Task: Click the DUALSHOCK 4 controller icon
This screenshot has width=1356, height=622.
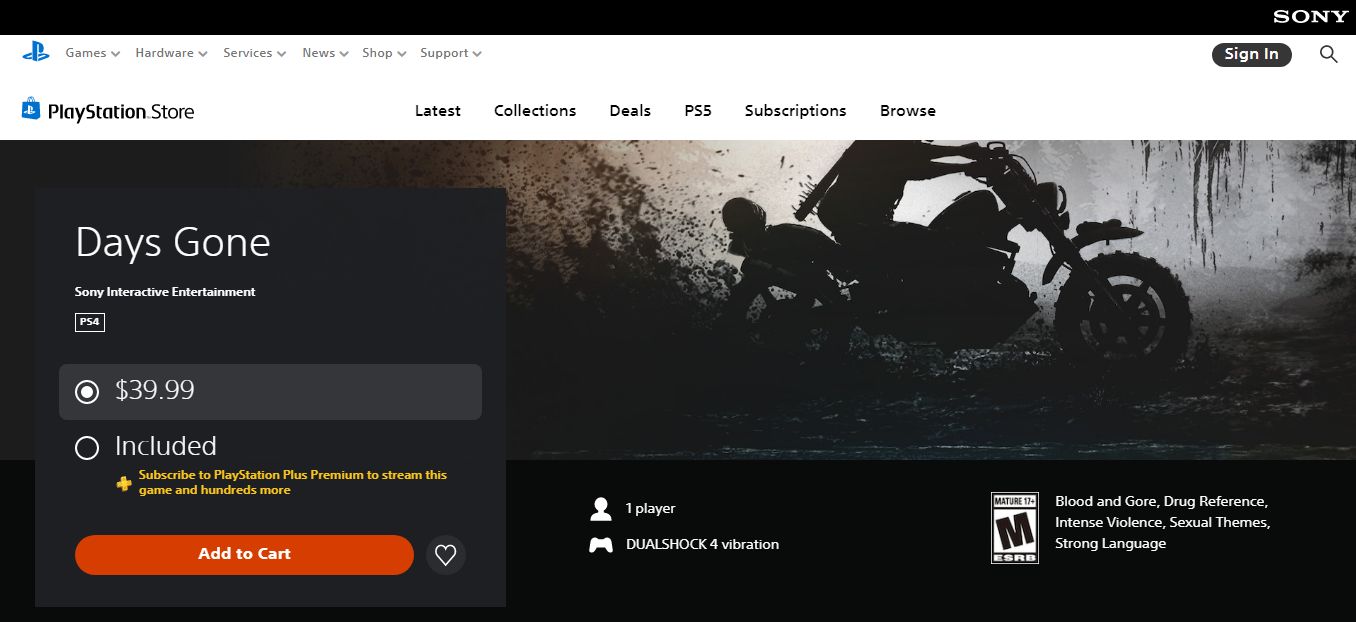Action: point(601,545)
